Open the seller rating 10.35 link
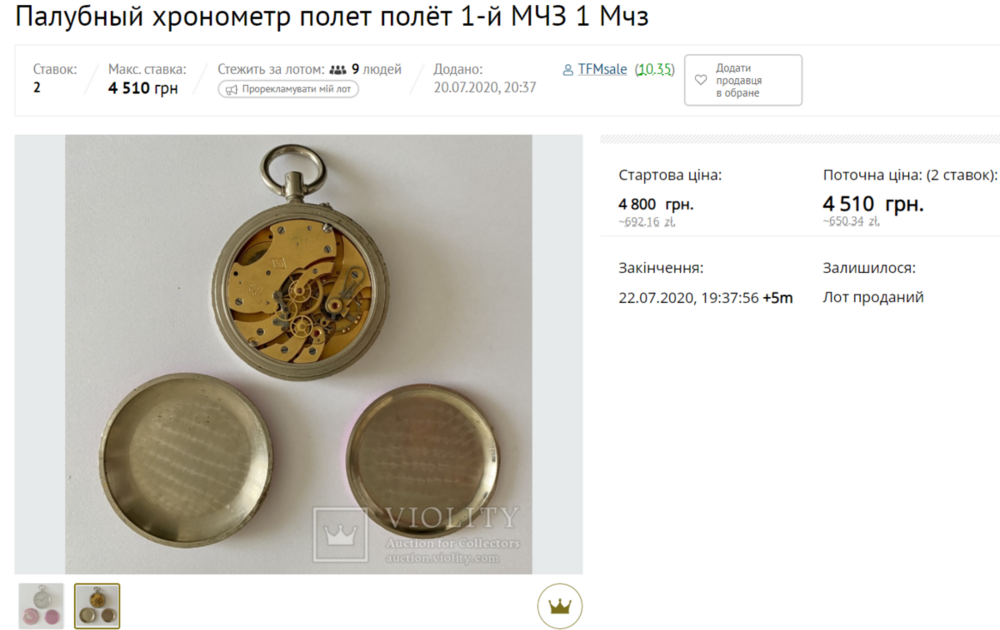Viewport: 1000px width, 630px height. (654, 69)
